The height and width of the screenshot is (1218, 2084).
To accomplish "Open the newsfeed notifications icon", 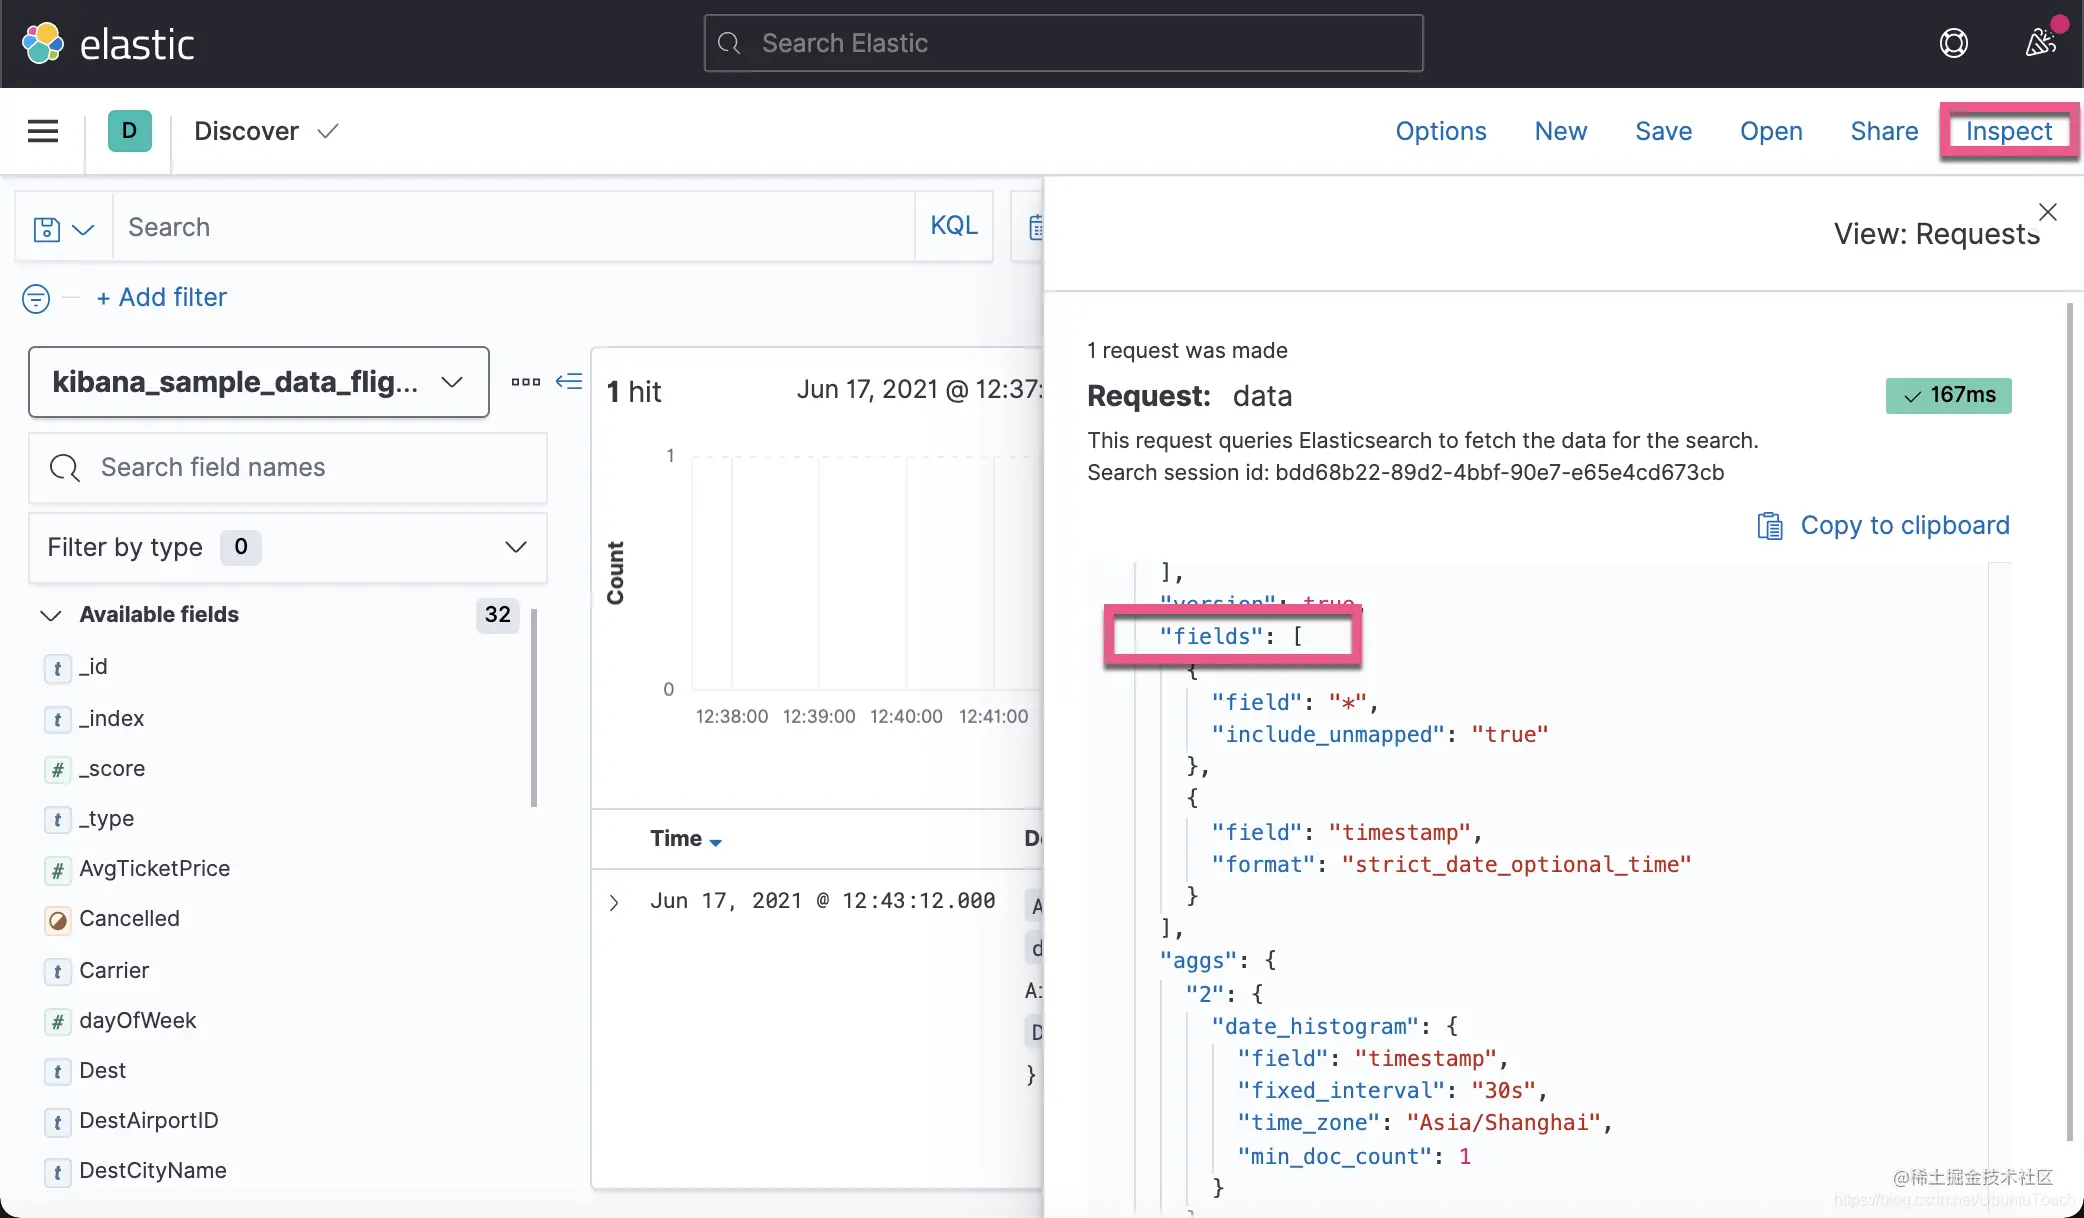I will (x=2040, y=43).
